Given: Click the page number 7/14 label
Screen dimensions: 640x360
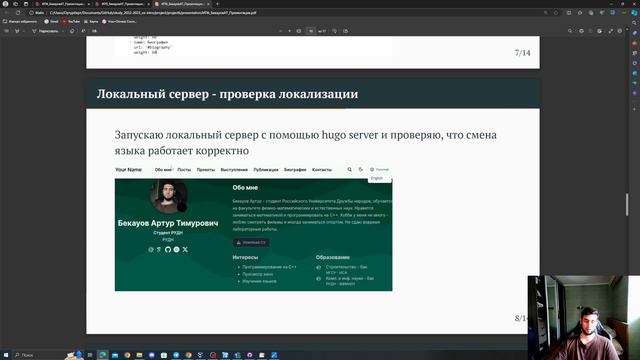Looking at the screenshot, I should 522,53.
